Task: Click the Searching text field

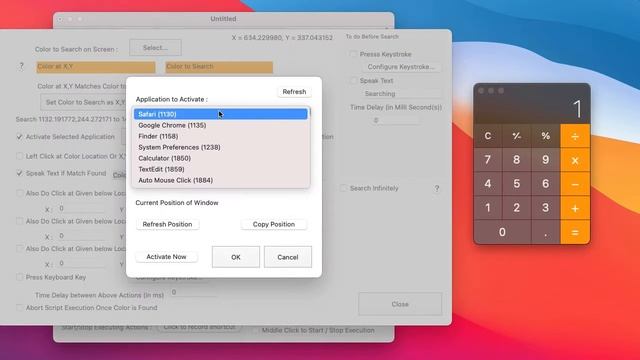Action: click(402, 94)
